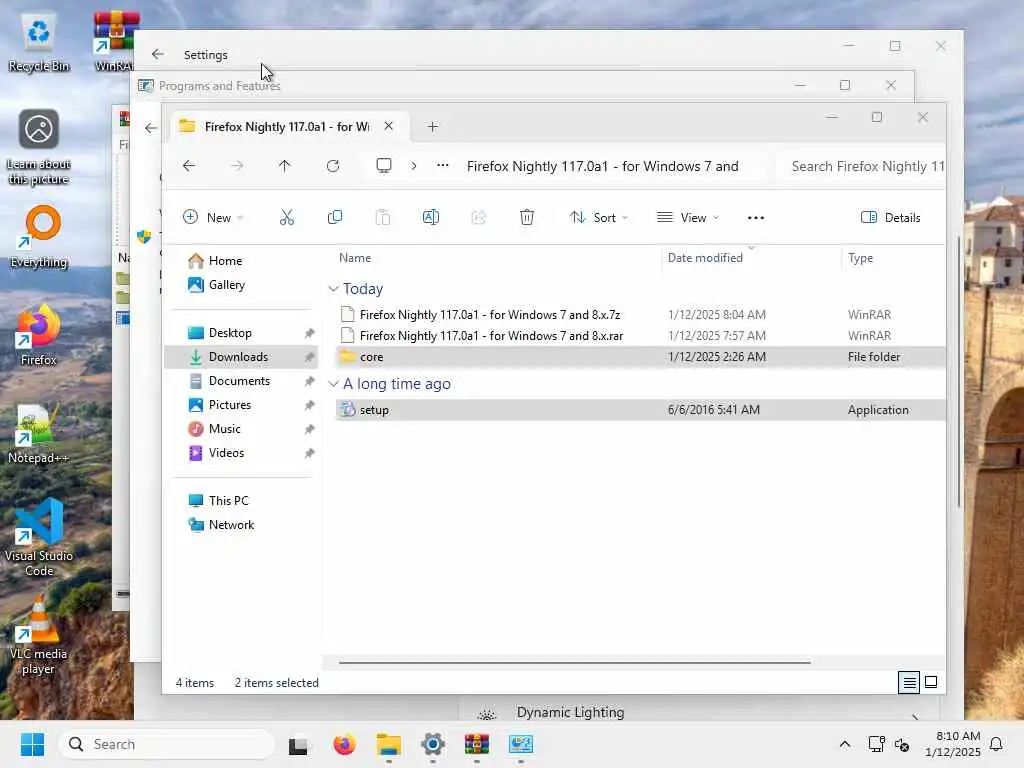
Task: Select VLC media player desktop shortcut
Action: coord(38,636)
